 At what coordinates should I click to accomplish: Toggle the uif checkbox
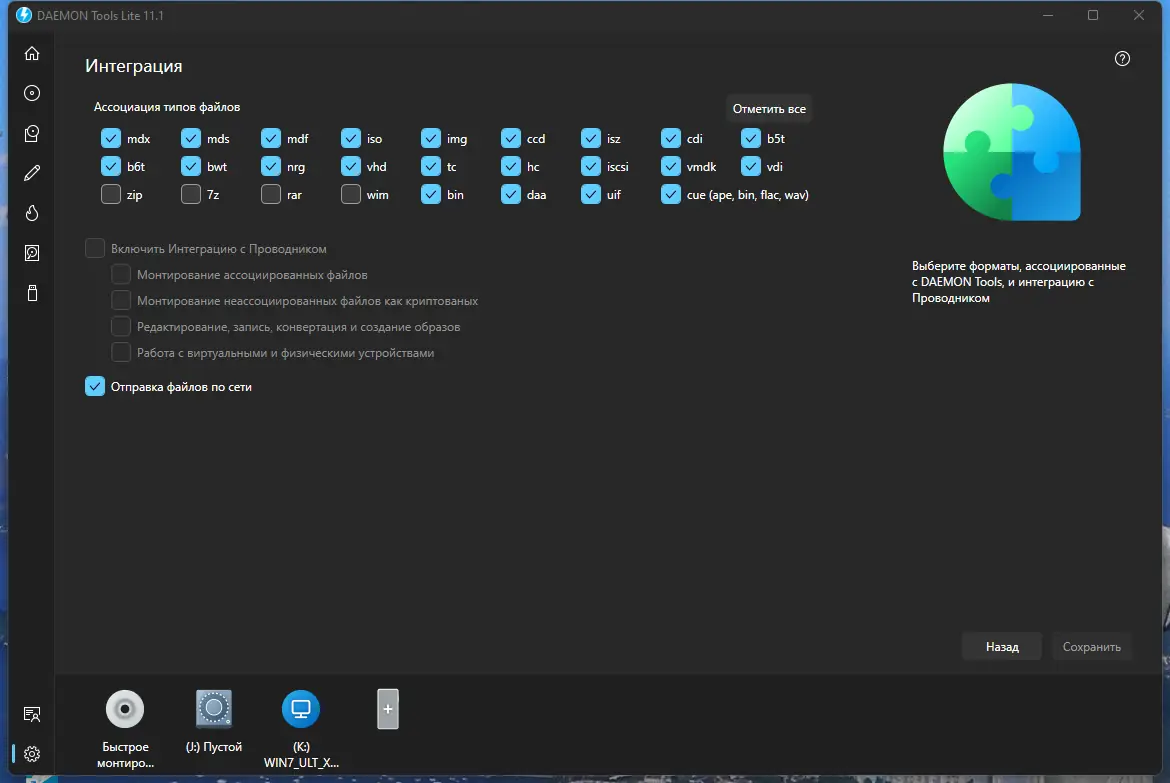point(591,194)
